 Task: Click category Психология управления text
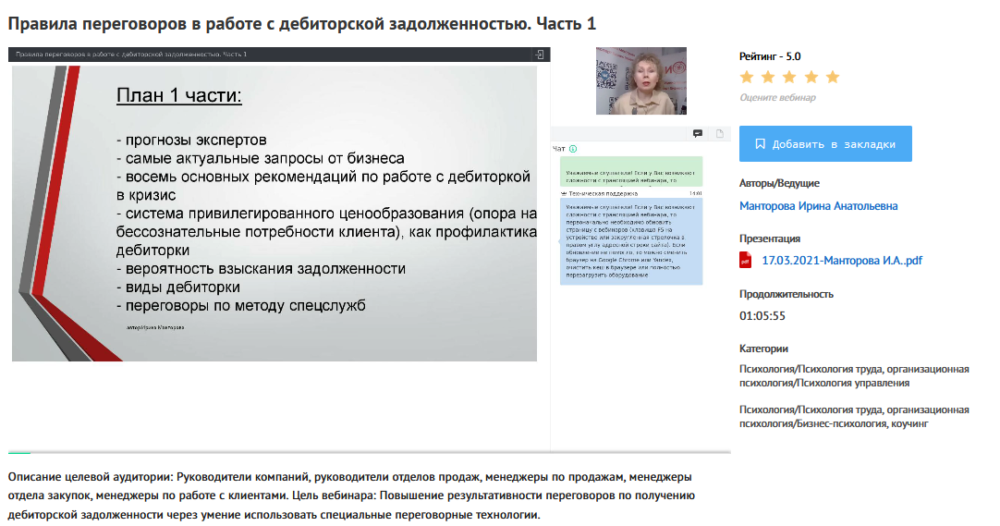pyautogui.click(x=855, y=383)
